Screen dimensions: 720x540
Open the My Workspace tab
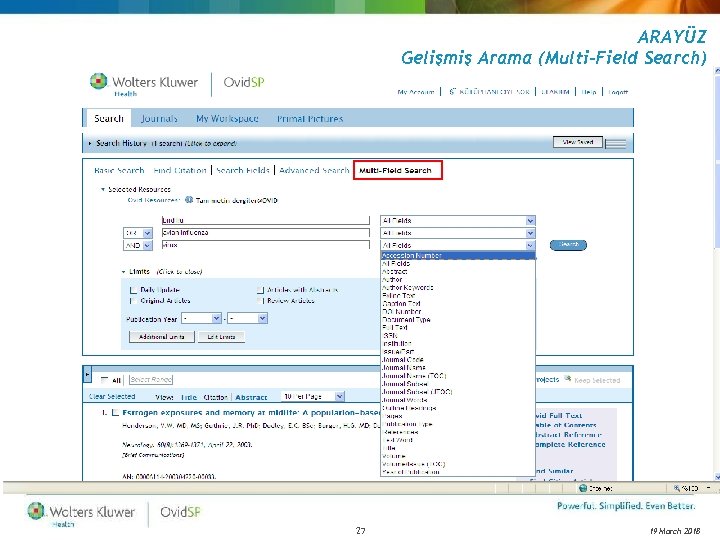pos(227,118)
